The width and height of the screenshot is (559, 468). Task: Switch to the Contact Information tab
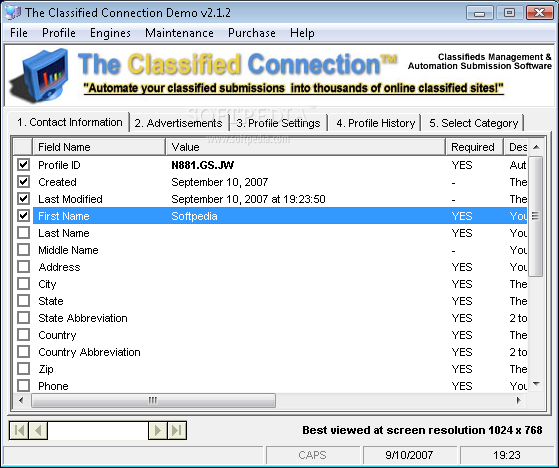[x=70, y=122]
